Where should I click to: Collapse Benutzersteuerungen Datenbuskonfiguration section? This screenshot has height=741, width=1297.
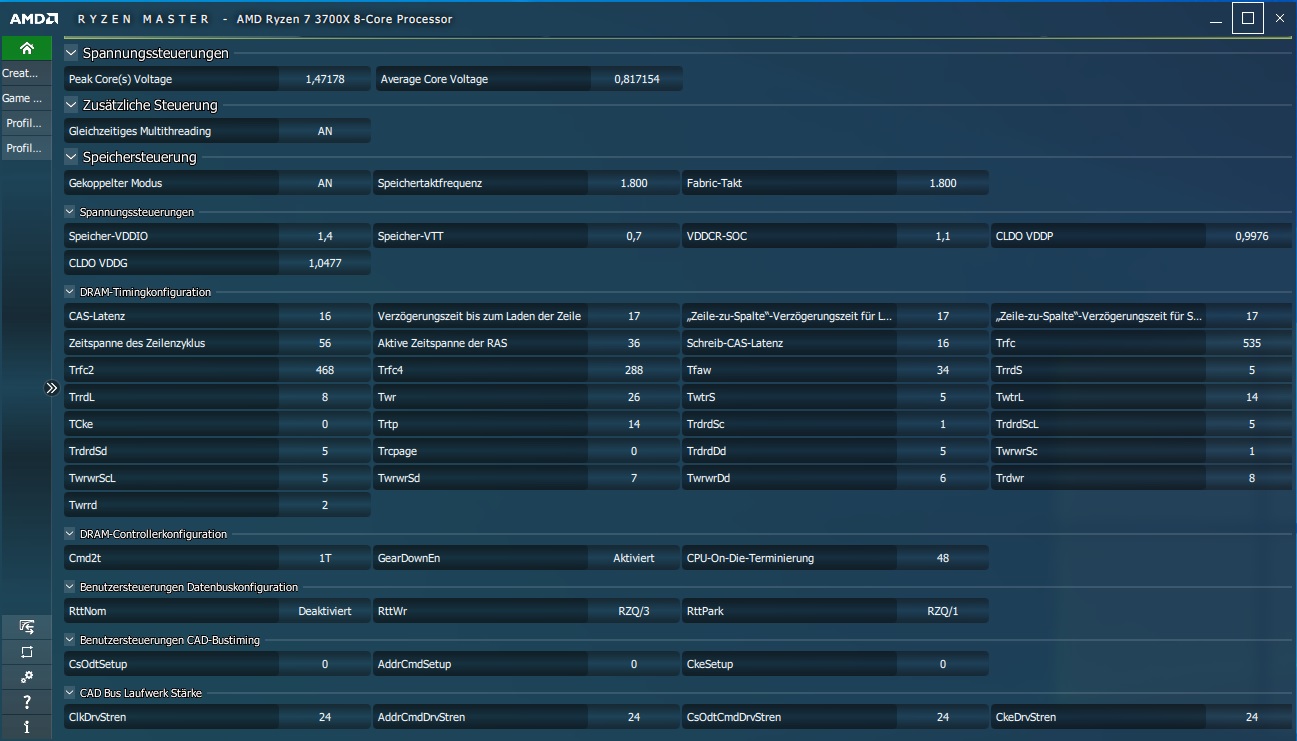coord(70,587)
